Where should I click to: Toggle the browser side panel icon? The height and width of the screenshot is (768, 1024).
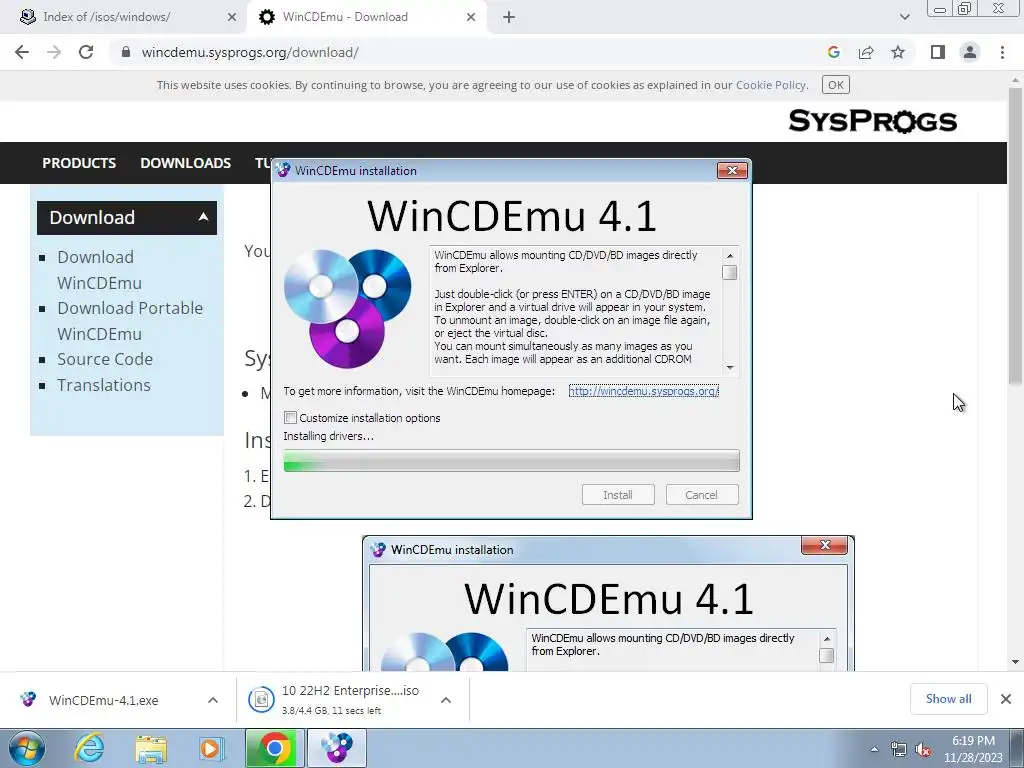938,52
